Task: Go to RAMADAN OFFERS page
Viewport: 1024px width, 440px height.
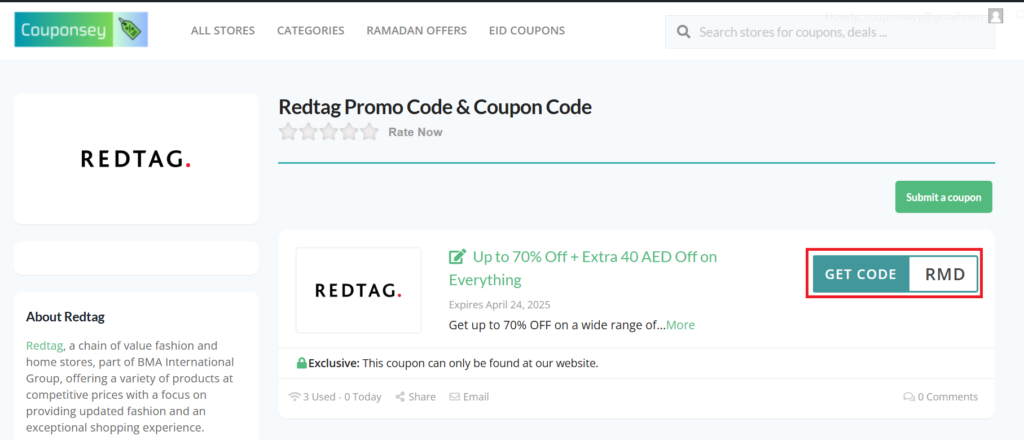Action: coord(416,30)
